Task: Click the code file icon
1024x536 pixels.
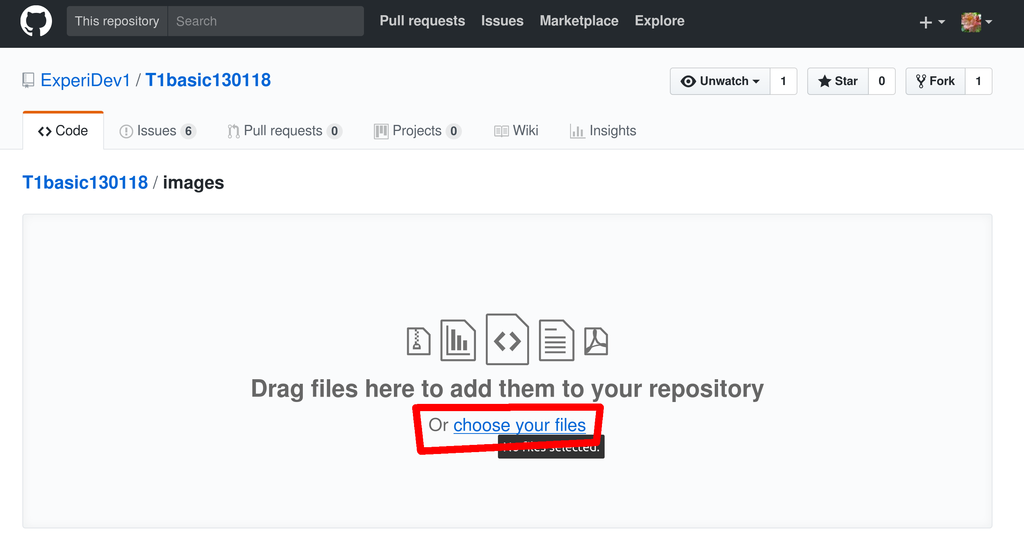Action: [507, 339]
